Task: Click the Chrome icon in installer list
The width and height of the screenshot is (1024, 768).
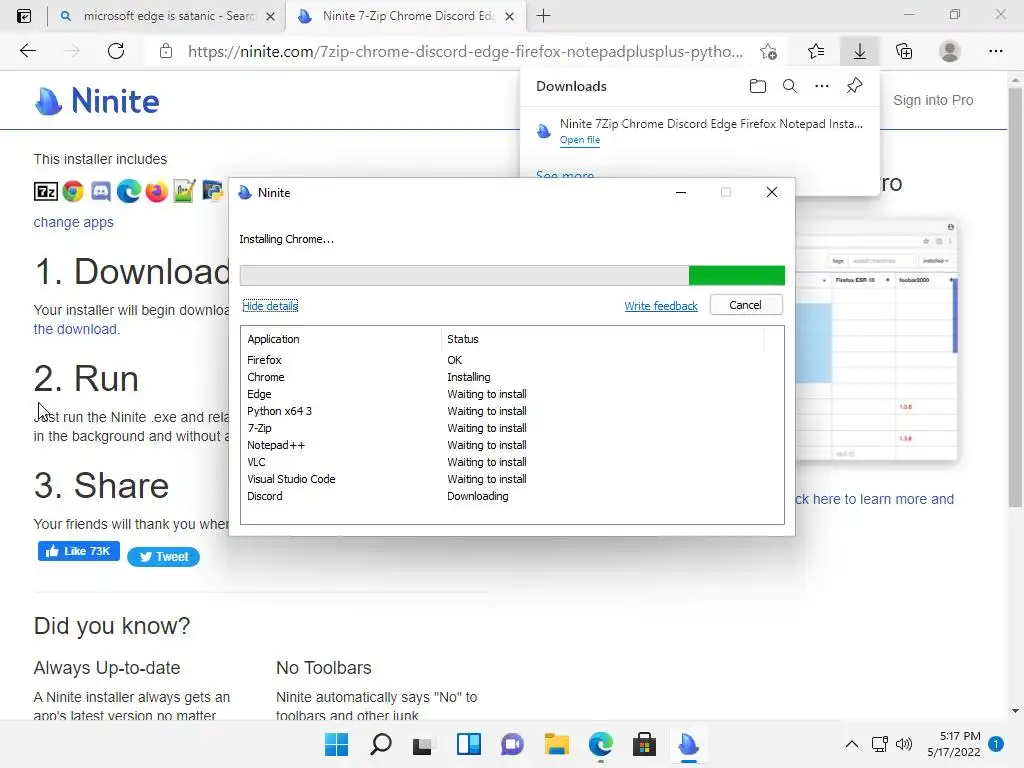Action: coord(73,191)
